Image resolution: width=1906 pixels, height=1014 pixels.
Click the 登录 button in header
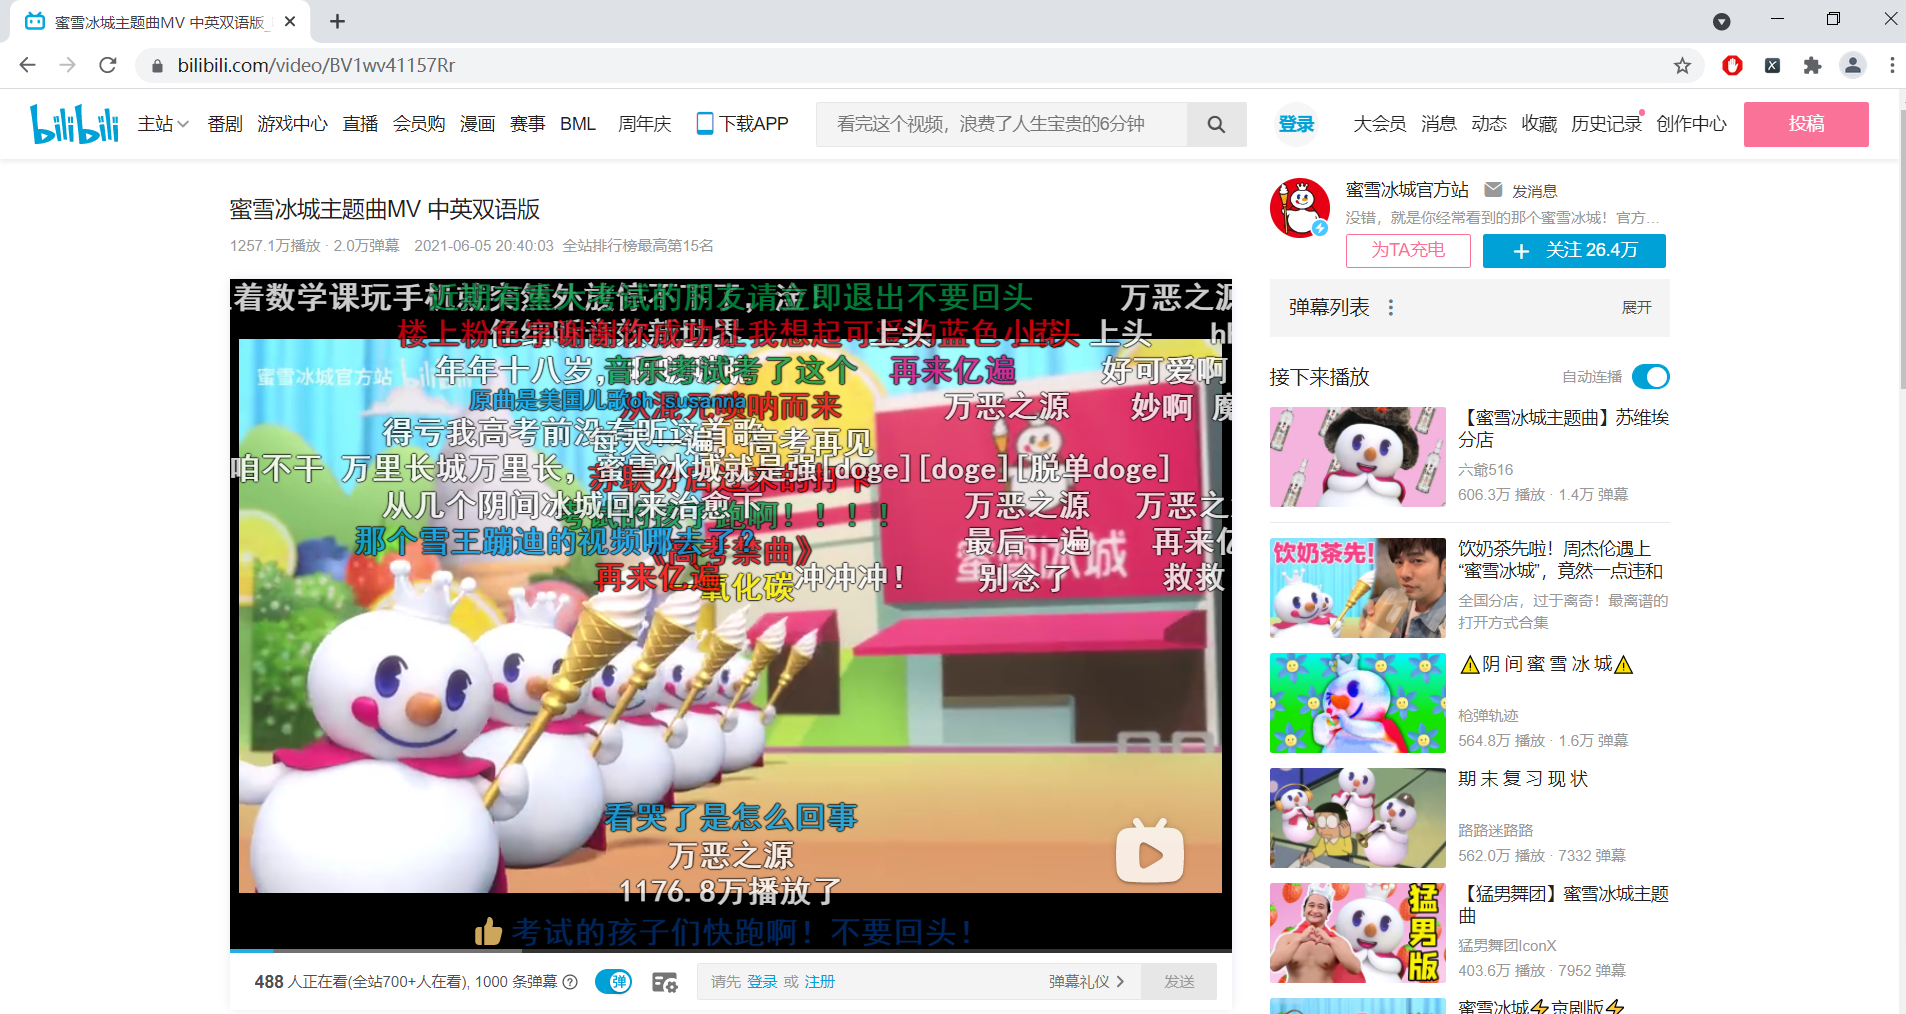[x=1296, y=124]
